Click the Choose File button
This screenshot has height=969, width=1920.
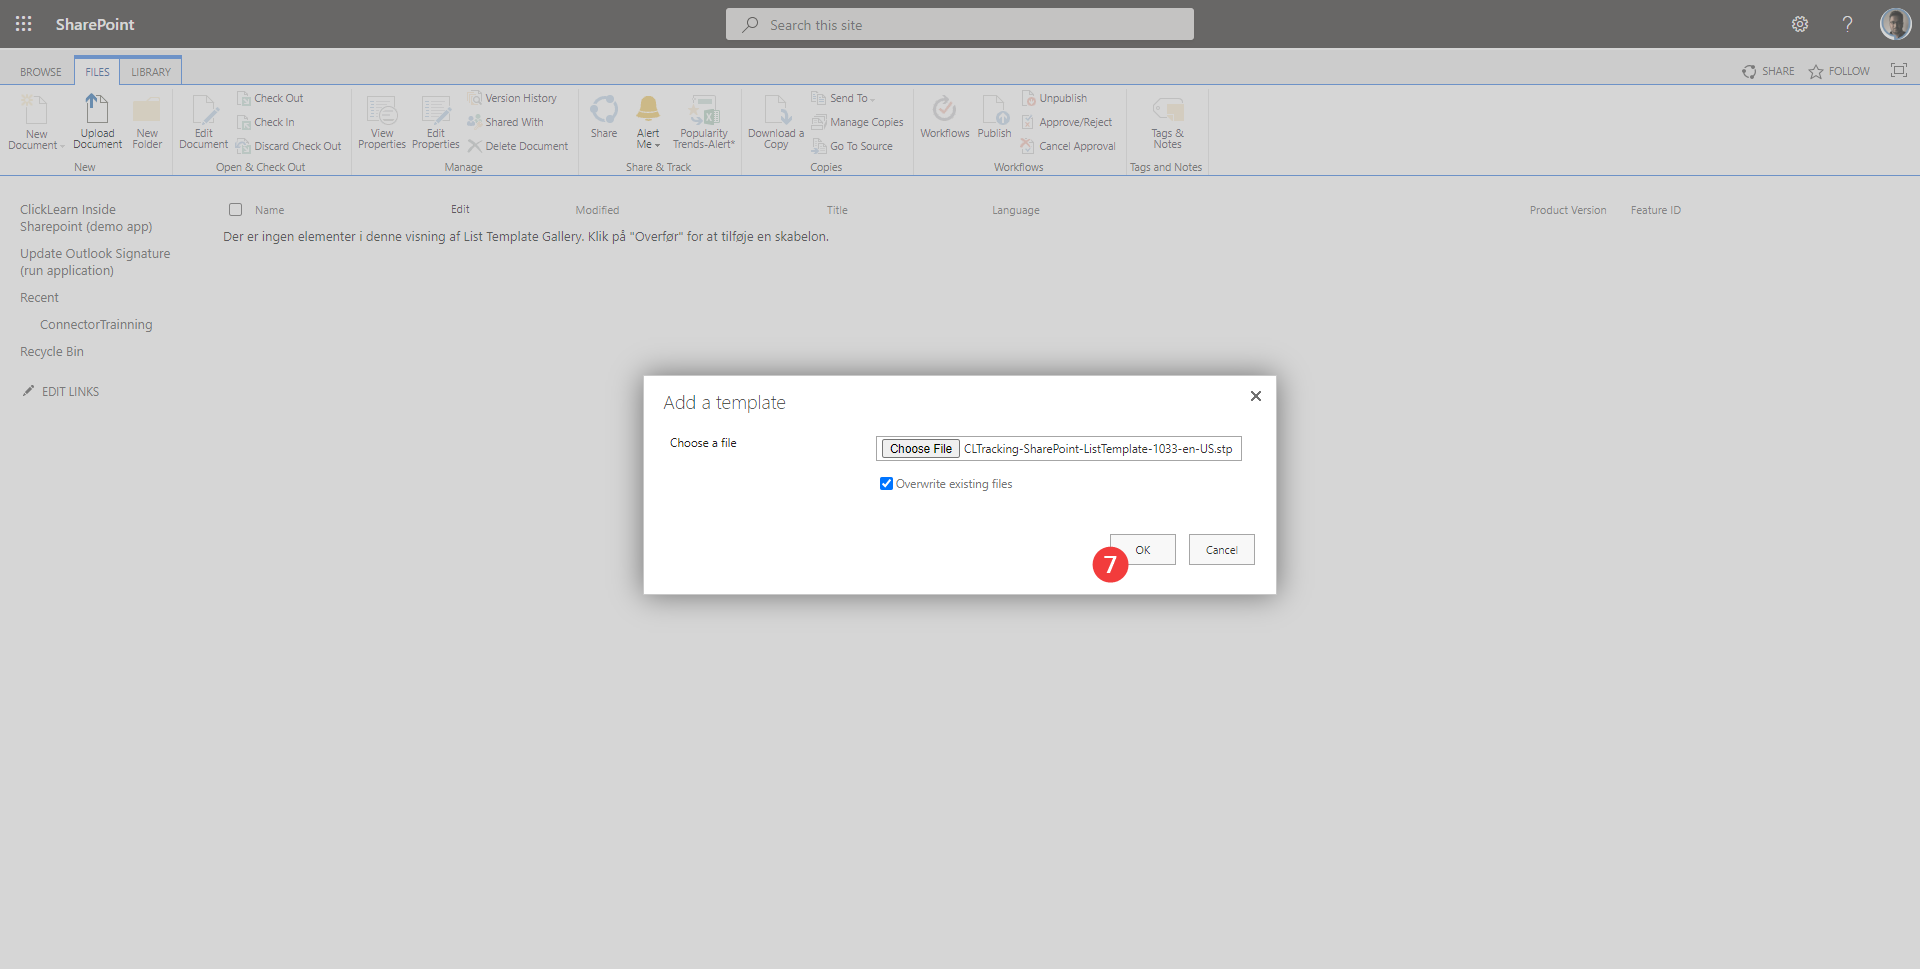pos(921,449)
